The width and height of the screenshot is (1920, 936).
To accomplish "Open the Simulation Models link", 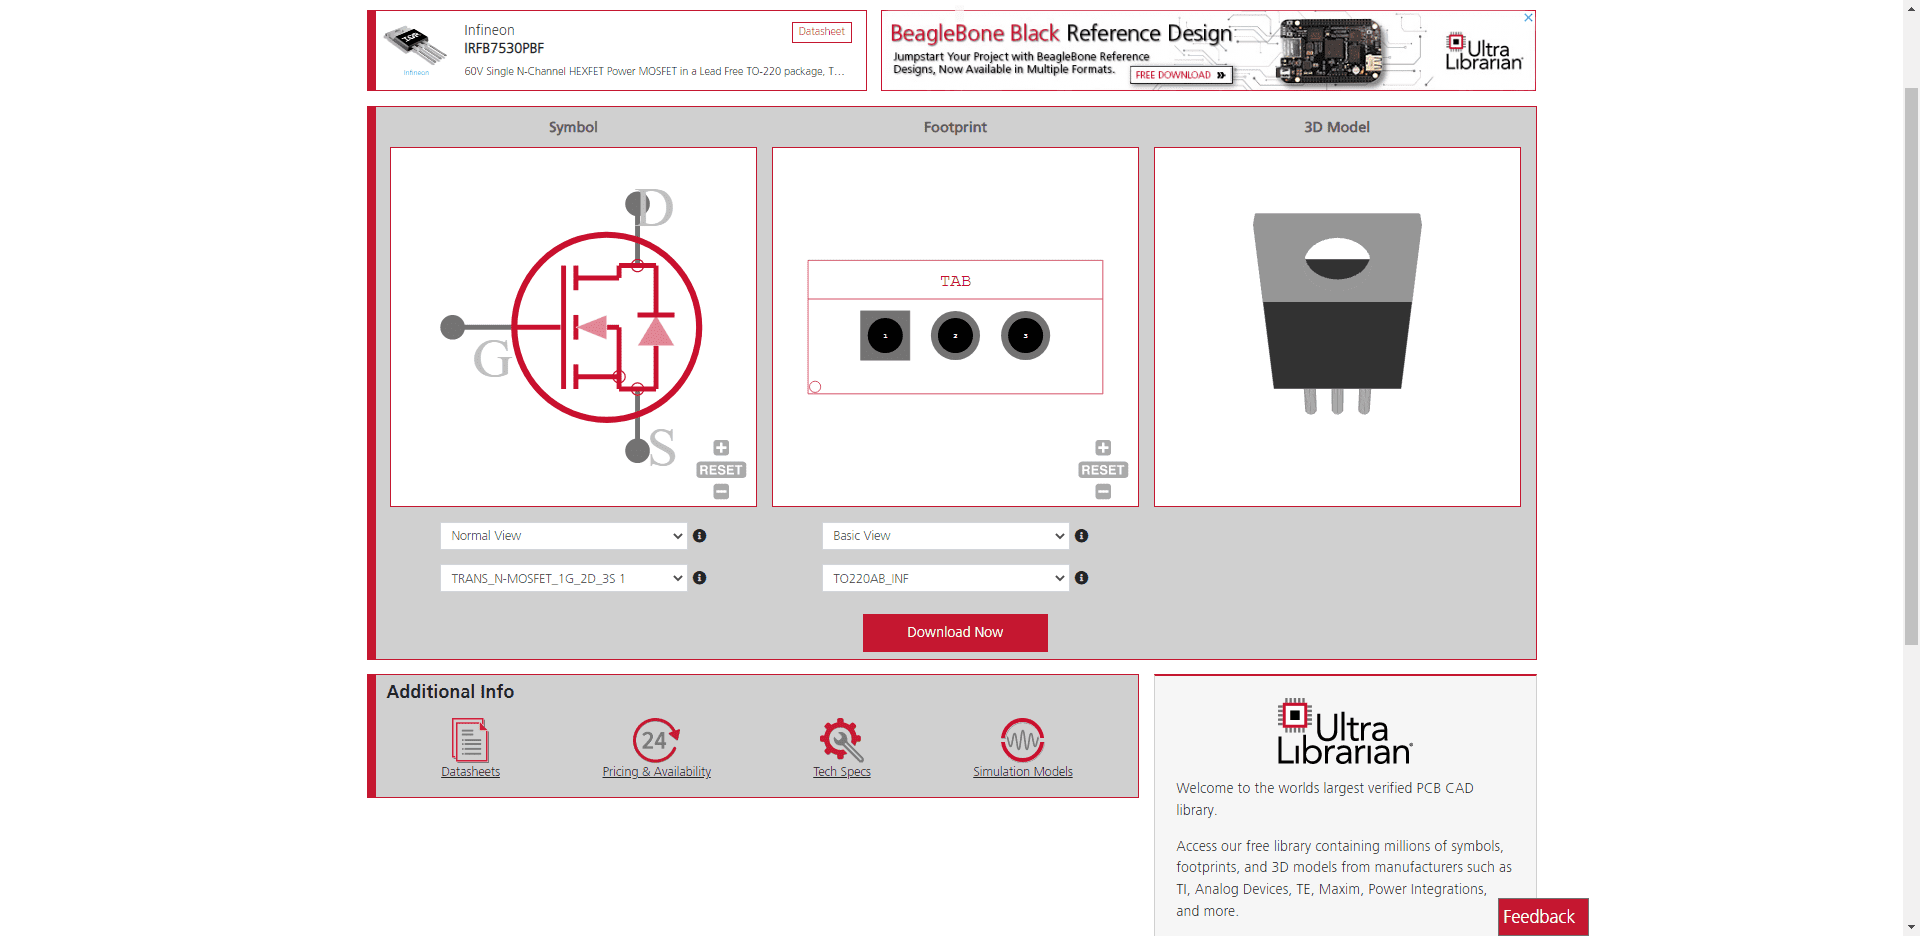I will (x=1023, y=772).
